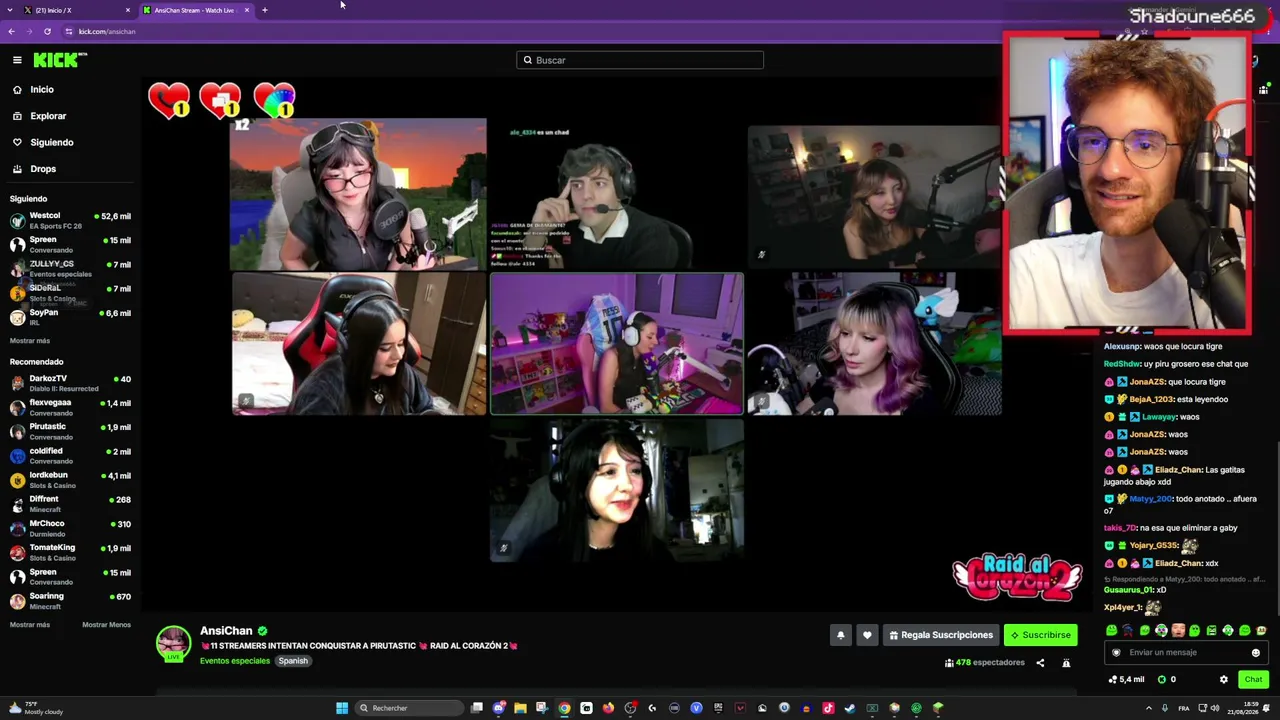Show hidden system tray icons
The image size is (1280, 720).
tap(1148, 708)
